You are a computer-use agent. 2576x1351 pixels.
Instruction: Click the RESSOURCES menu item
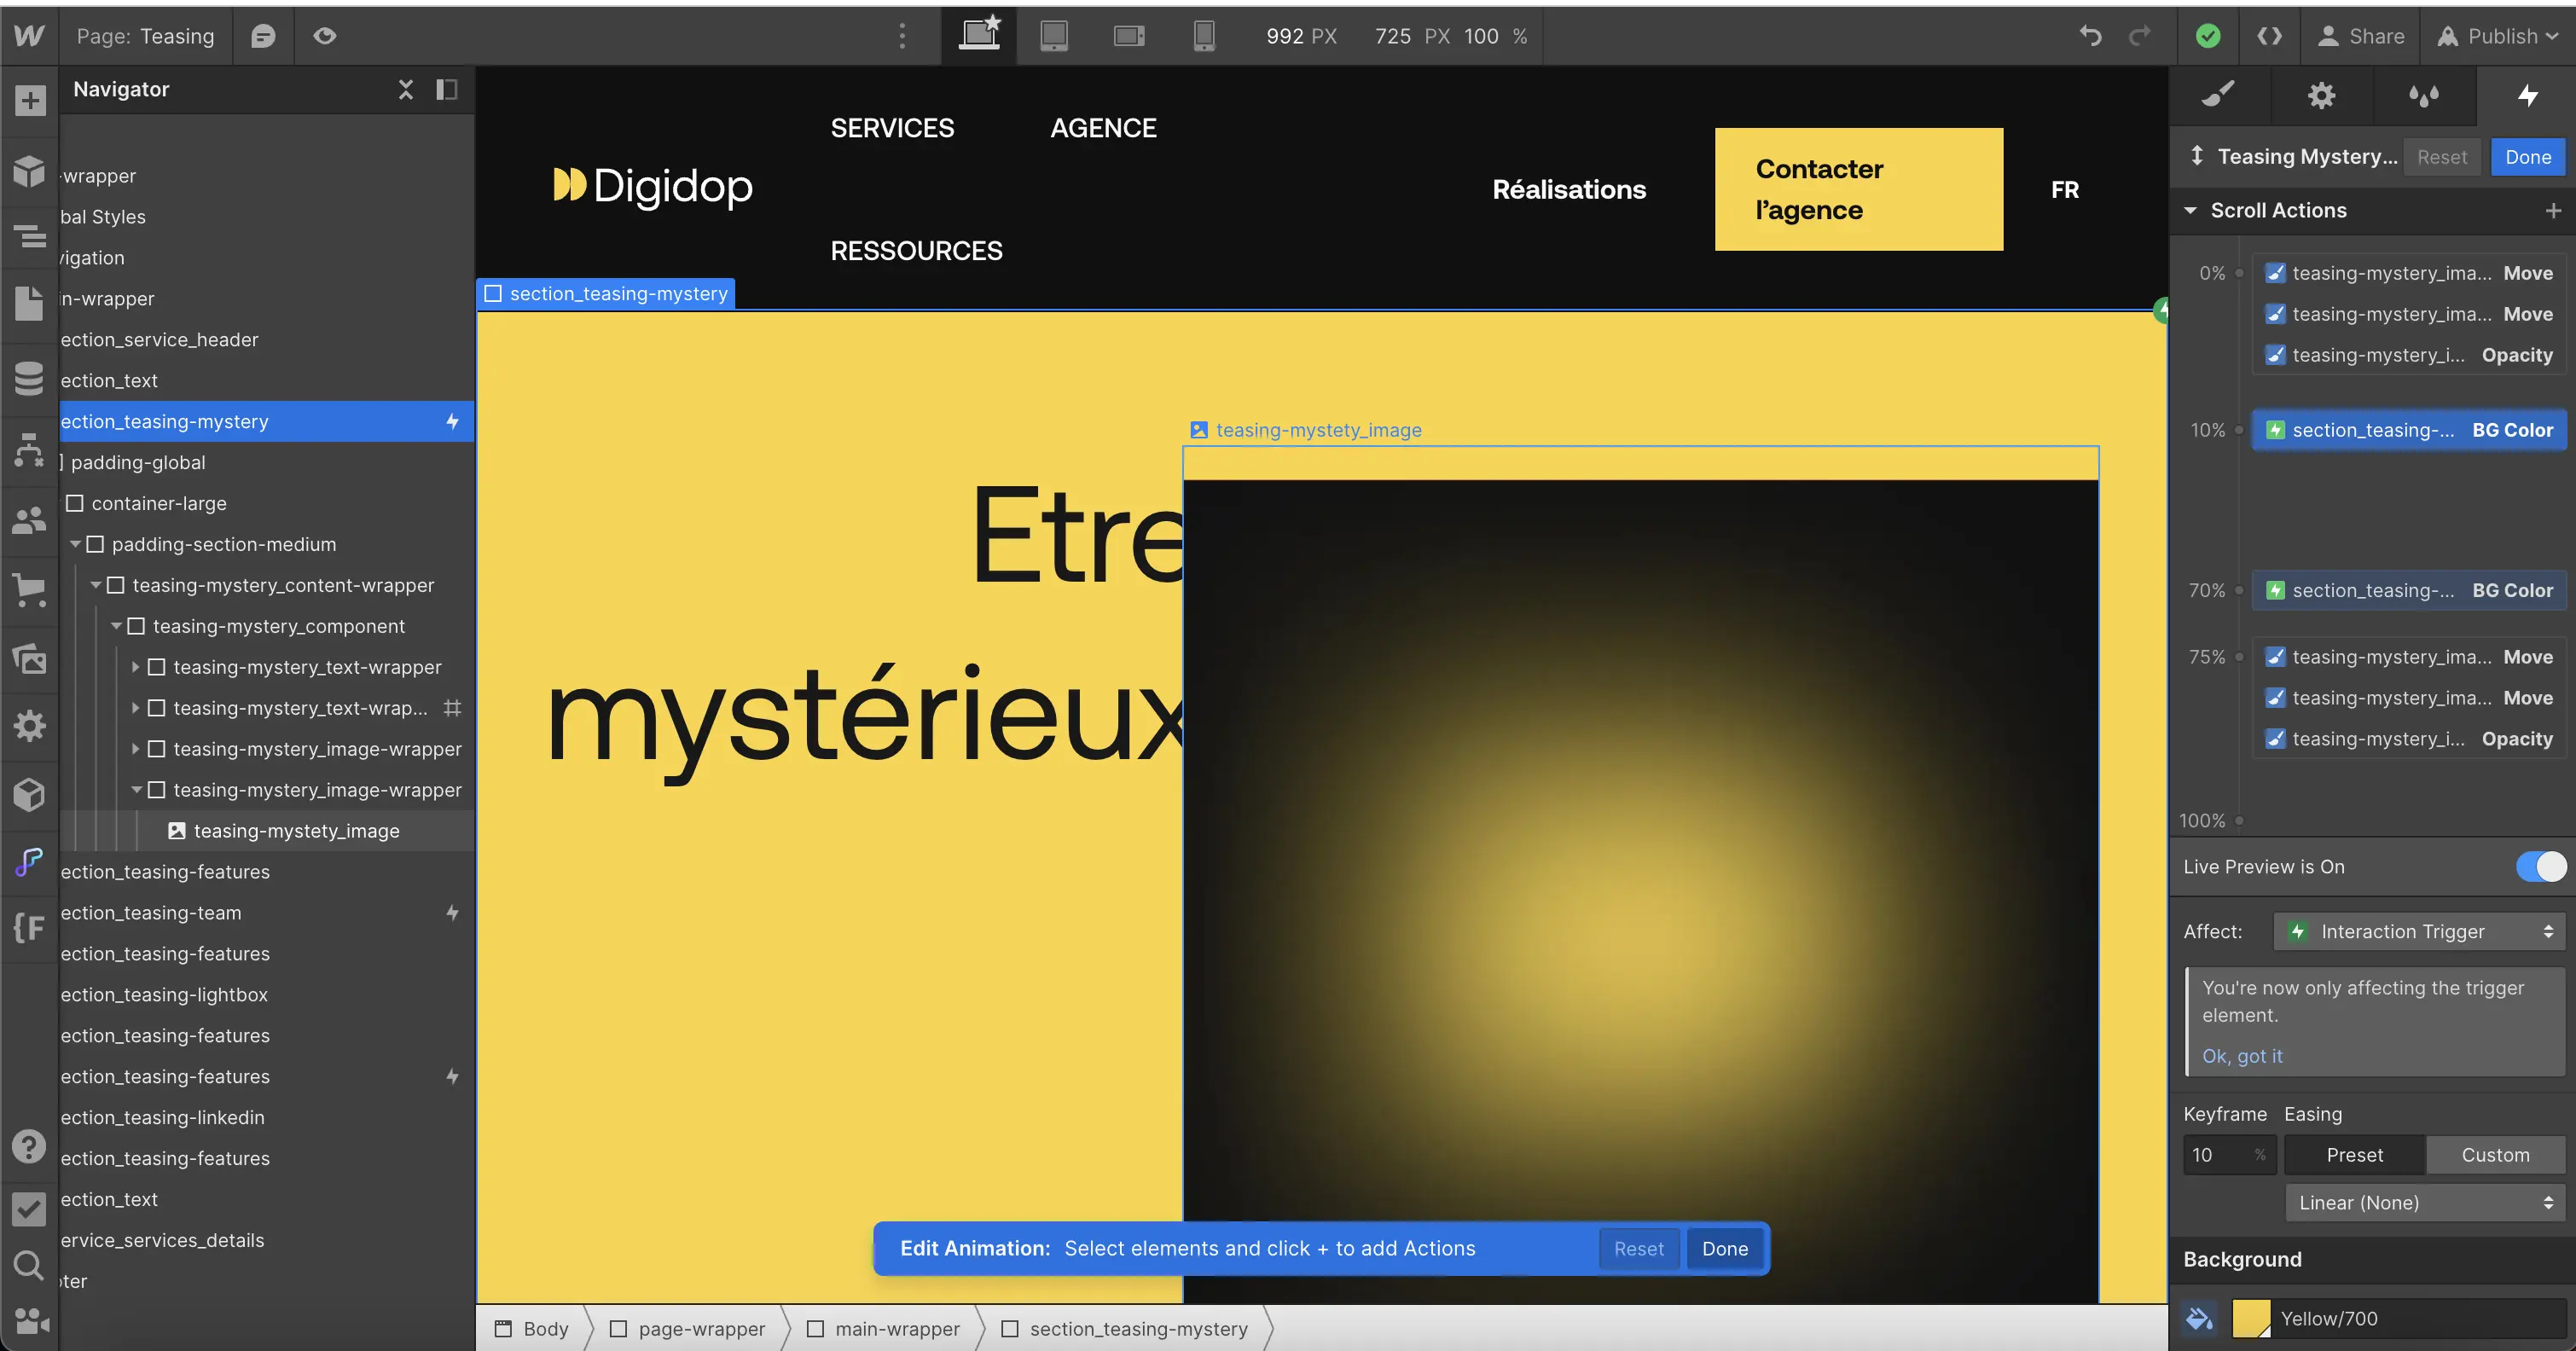click(x=917, y=252)
